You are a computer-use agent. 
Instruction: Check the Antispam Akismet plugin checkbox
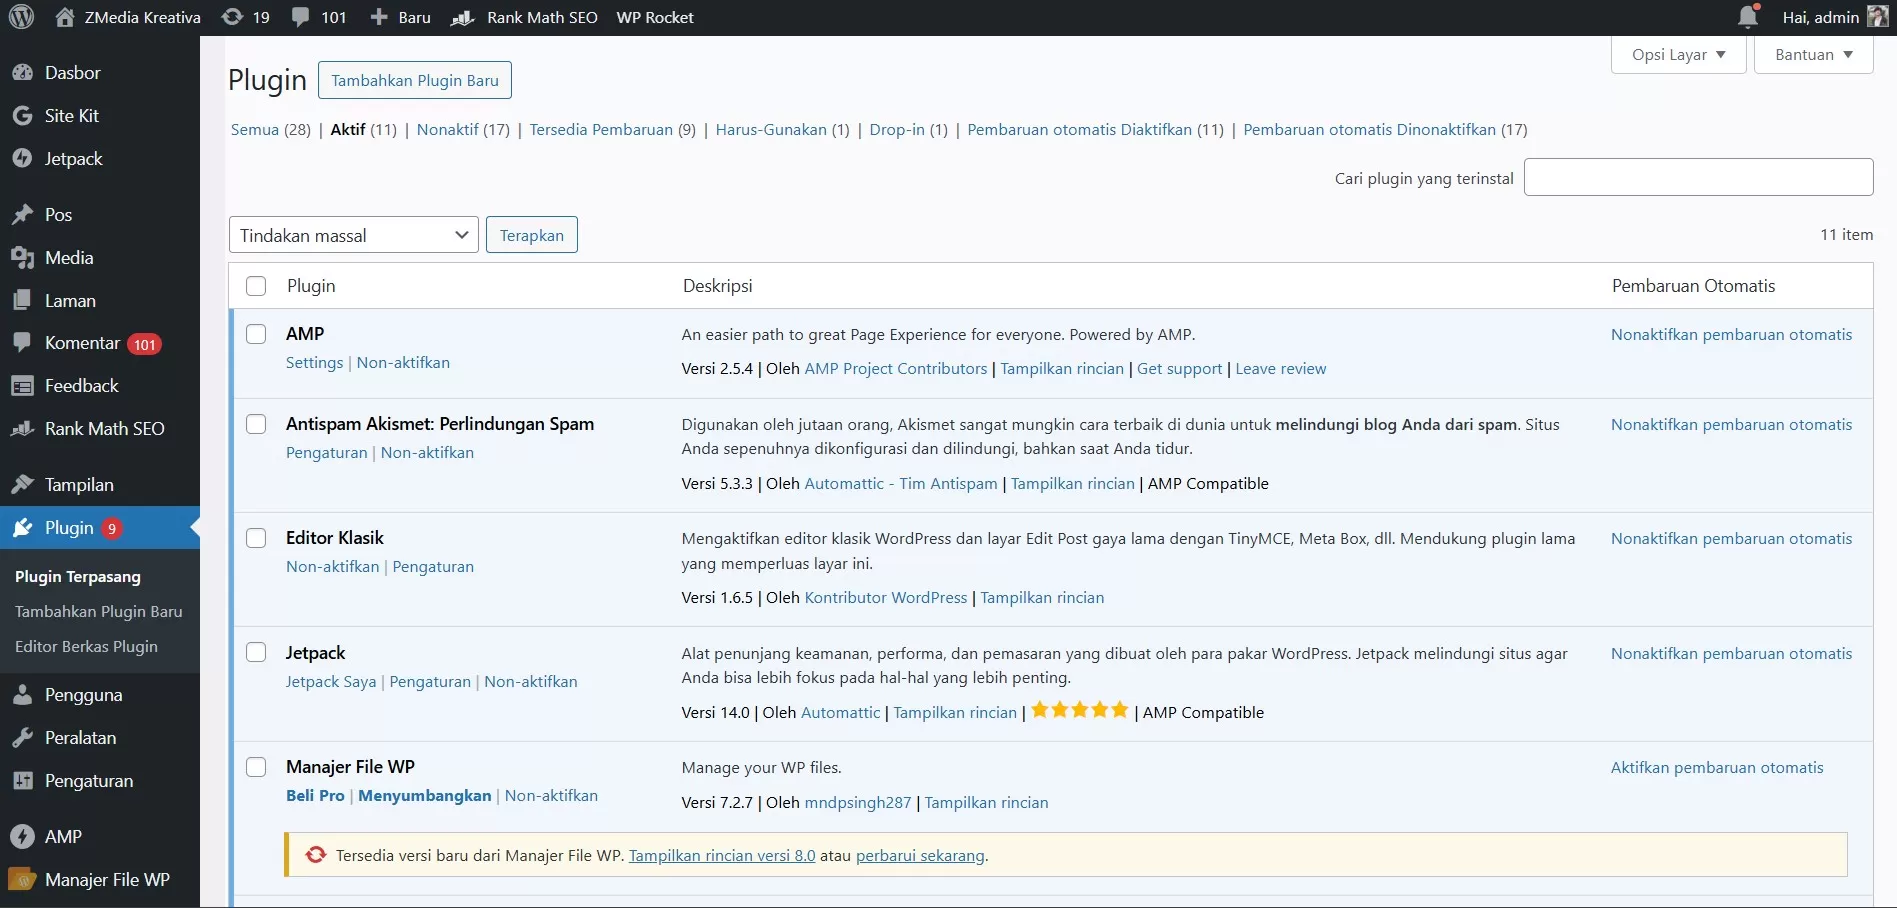tap(256, 424)
